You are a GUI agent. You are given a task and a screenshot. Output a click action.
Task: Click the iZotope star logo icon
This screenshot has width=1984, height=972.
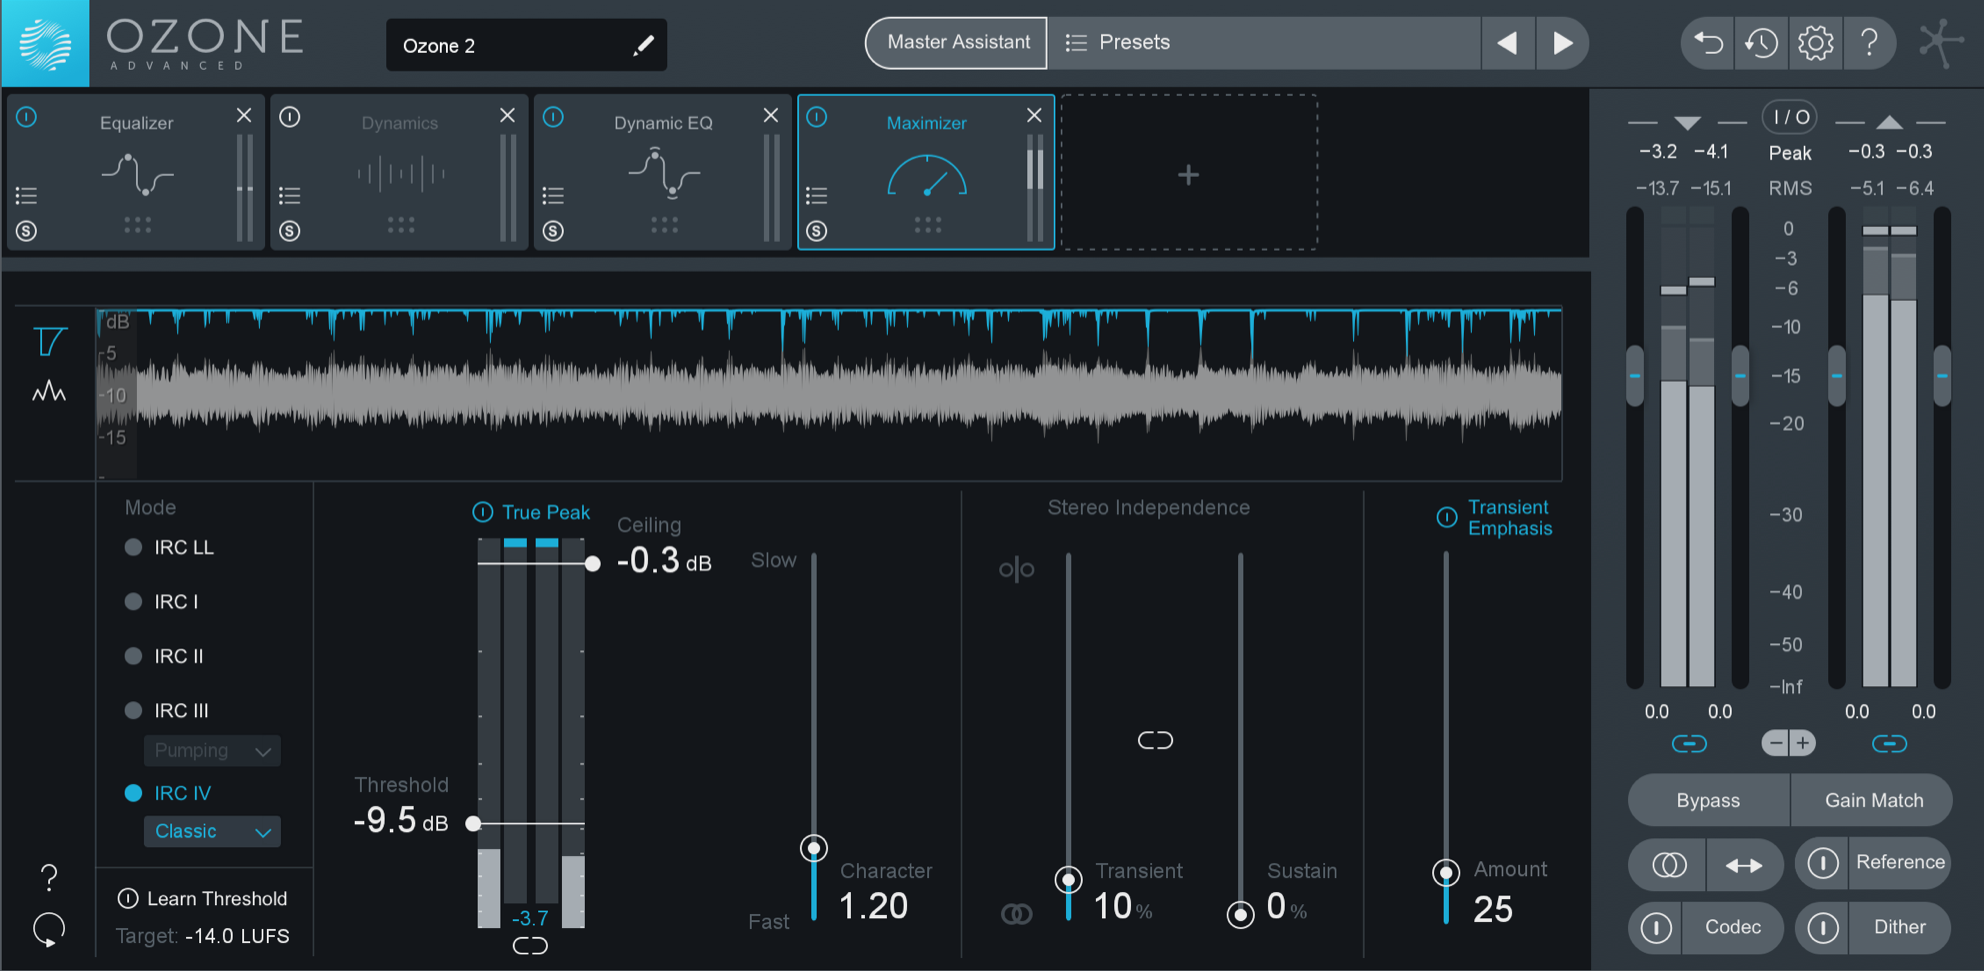(x=1941, y=44)
